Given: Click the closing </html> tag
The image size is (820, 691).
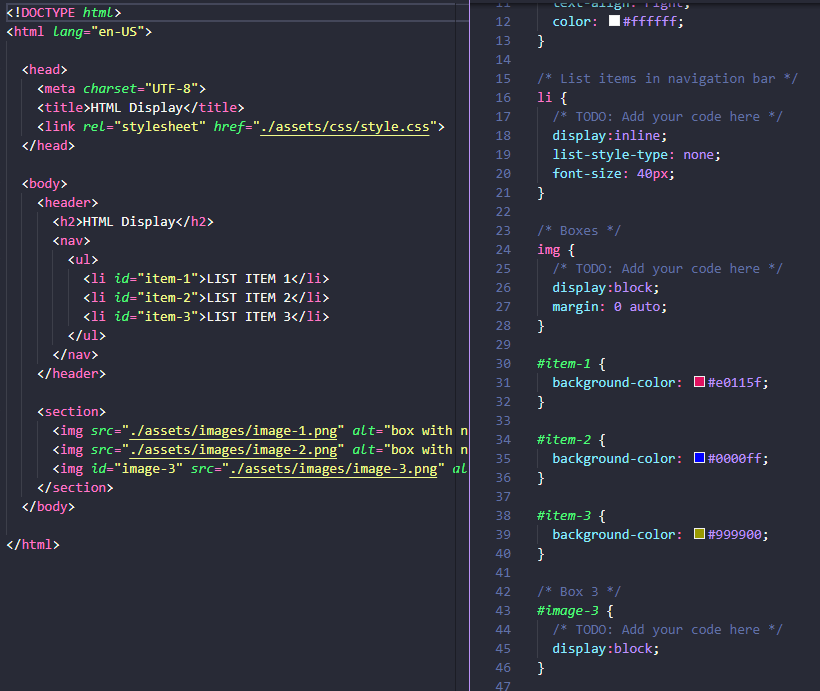Looking at the screenshot, I should click(33, 545).
